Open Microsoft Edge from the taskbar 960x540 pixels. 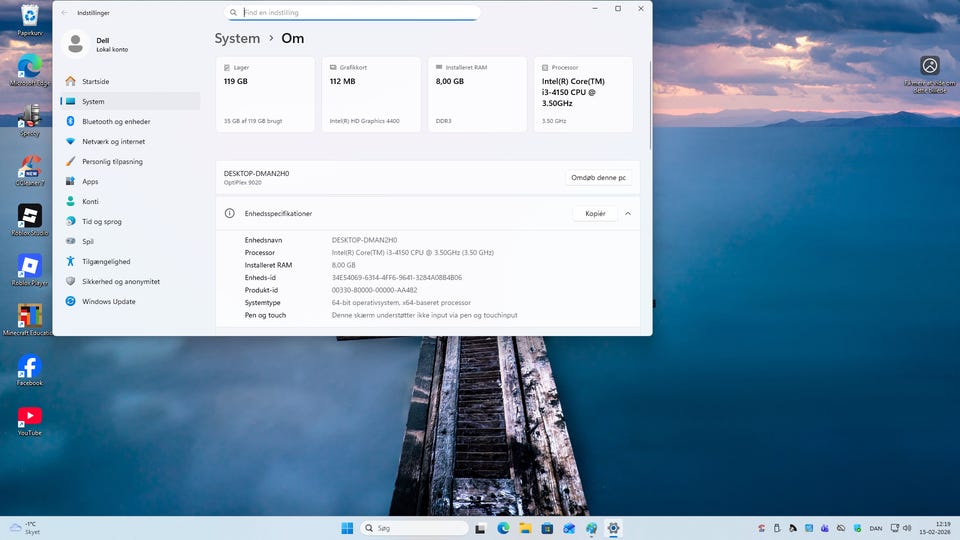pyautogui.click(x=503, y=528)
